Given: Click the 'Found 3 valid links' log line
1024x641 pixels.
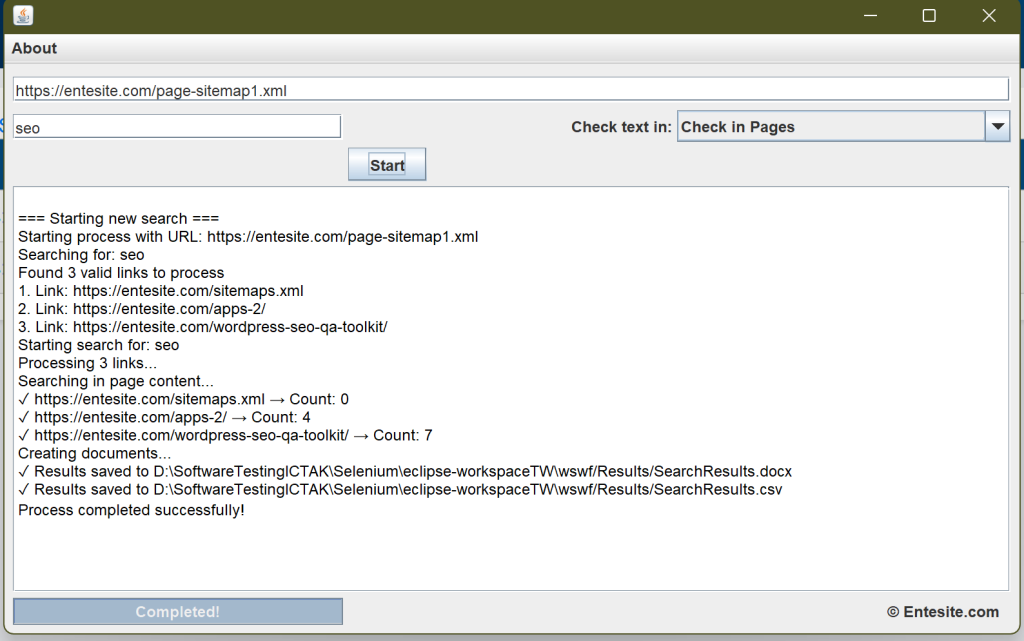Looking at the screenshot, I should [121, 273].
